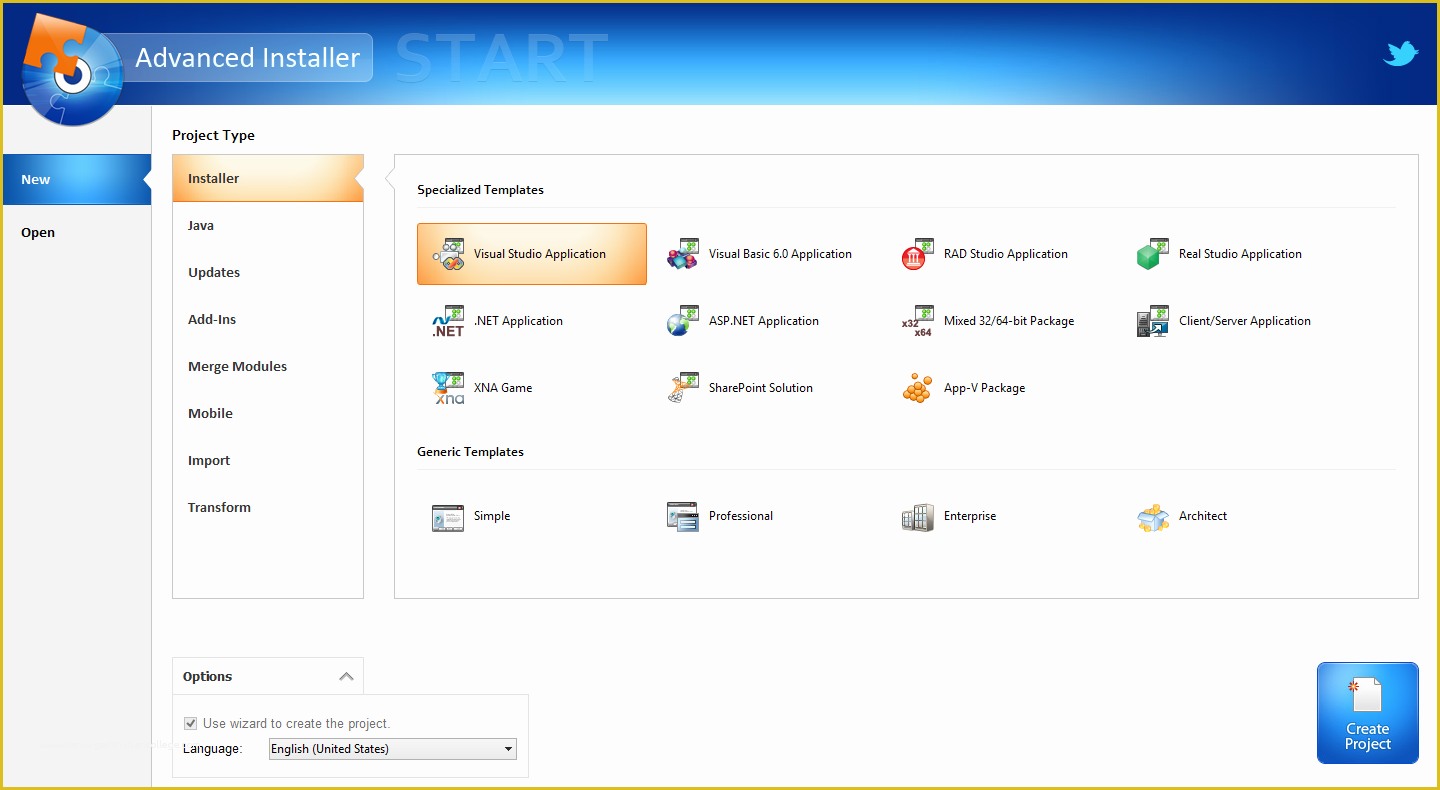Viewport: 1440px width, 790px height.
Task: Click the Real Studio Application label
Action: pyautogui.click(x=1240, y=254)
